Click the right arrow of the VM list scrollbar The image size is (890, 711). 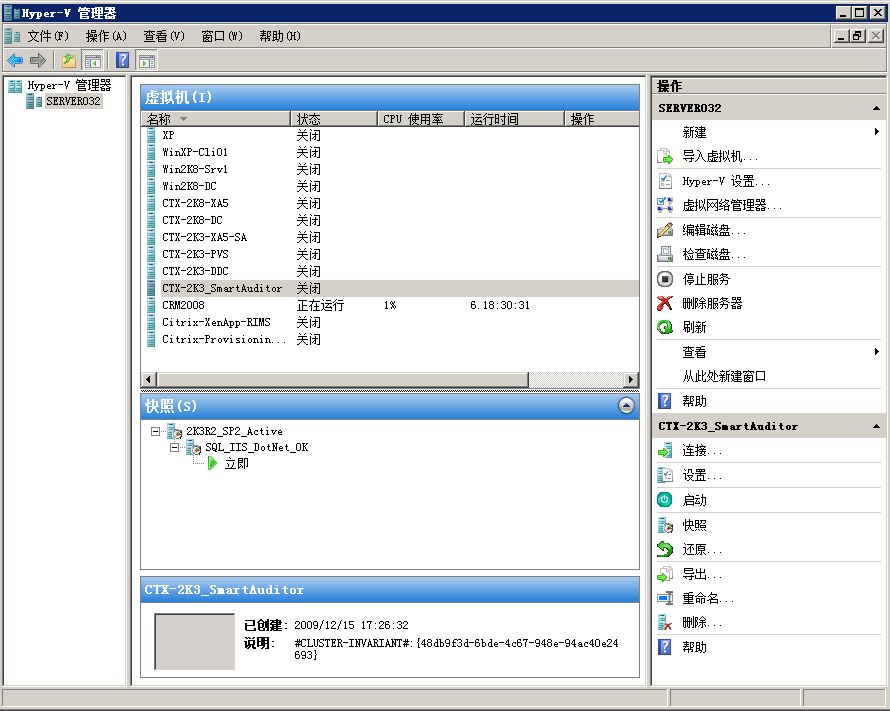pyautogui.click(x=631, y=379)
